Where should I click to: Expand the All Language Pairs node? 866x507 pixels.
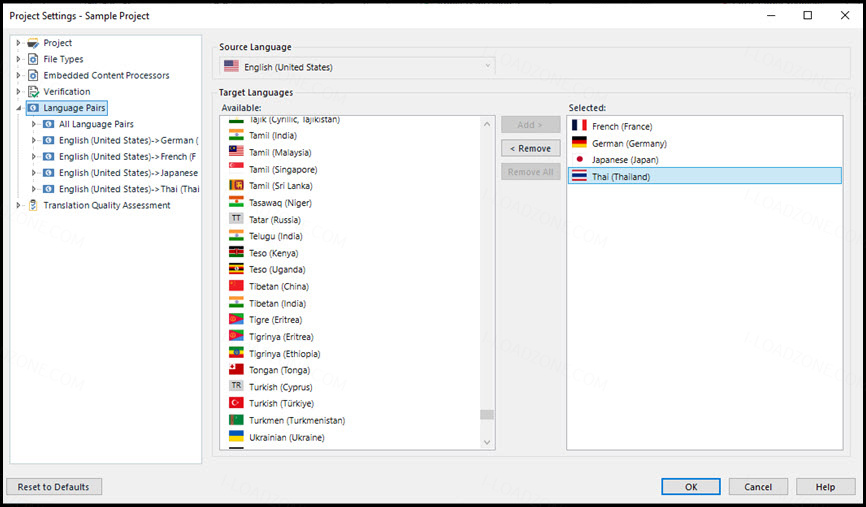[x=34, y=124]
